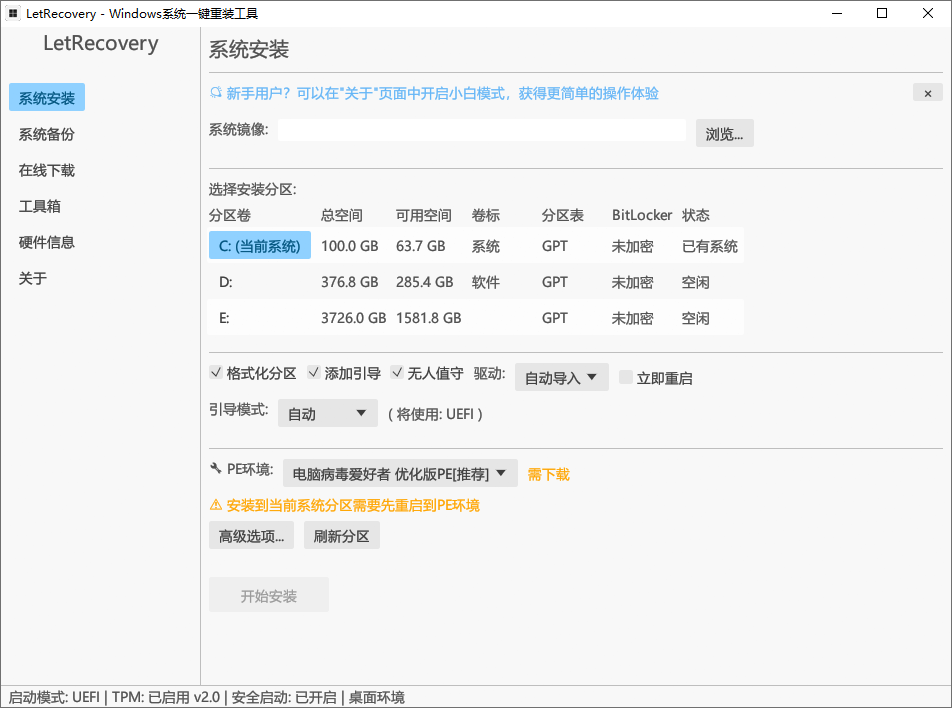Click the refresh icon on the beginner tip banner

214,92
